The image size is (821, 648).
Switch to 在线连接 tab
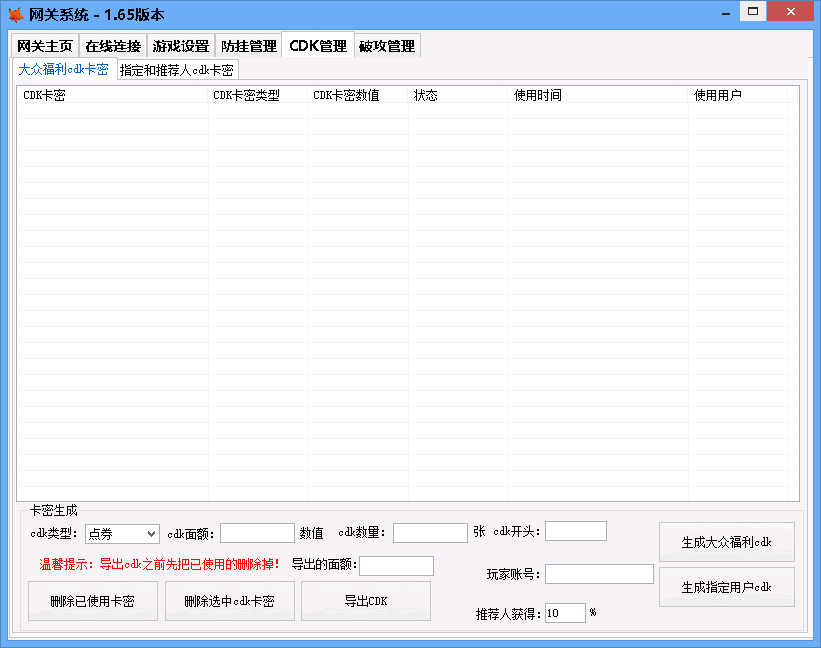[x=113, y=46]
